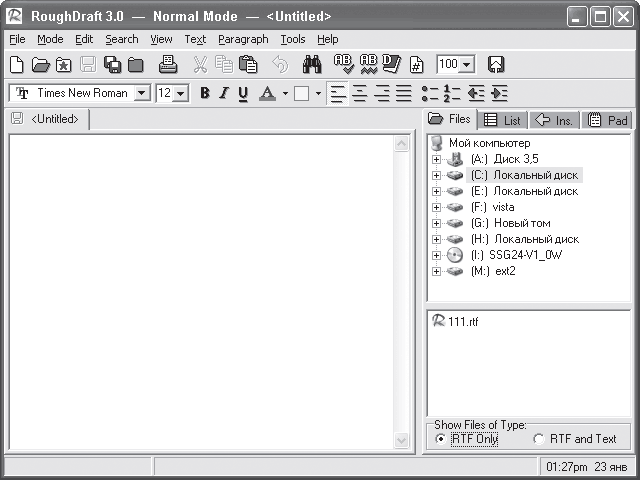Open the zoom 100 dropdown

coord(467,64)
